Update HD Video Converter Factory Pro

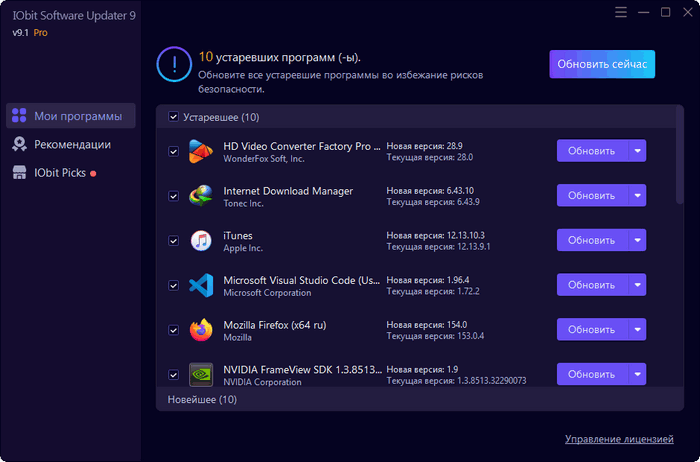click(592, 151)
